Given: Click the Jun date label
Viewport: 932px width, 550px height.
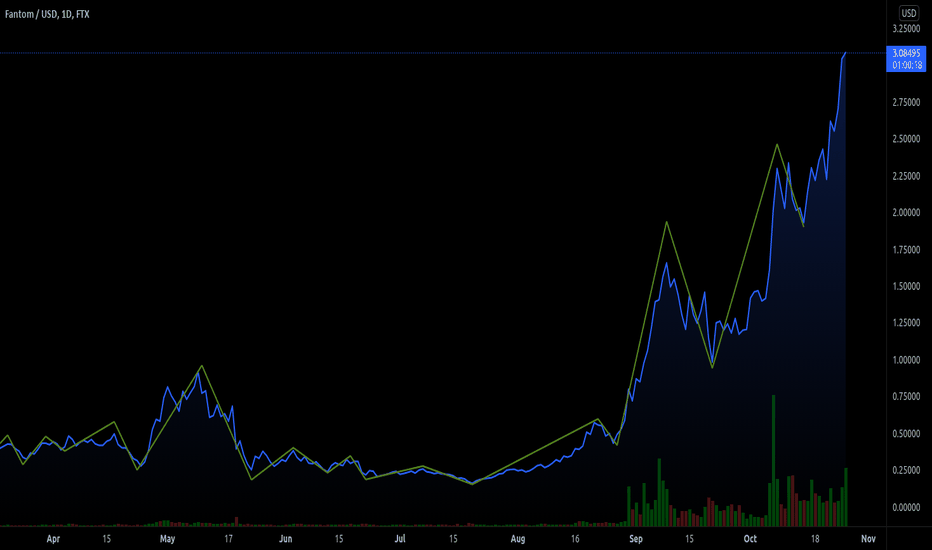Looking at the screenshot, I should (286, 539).
